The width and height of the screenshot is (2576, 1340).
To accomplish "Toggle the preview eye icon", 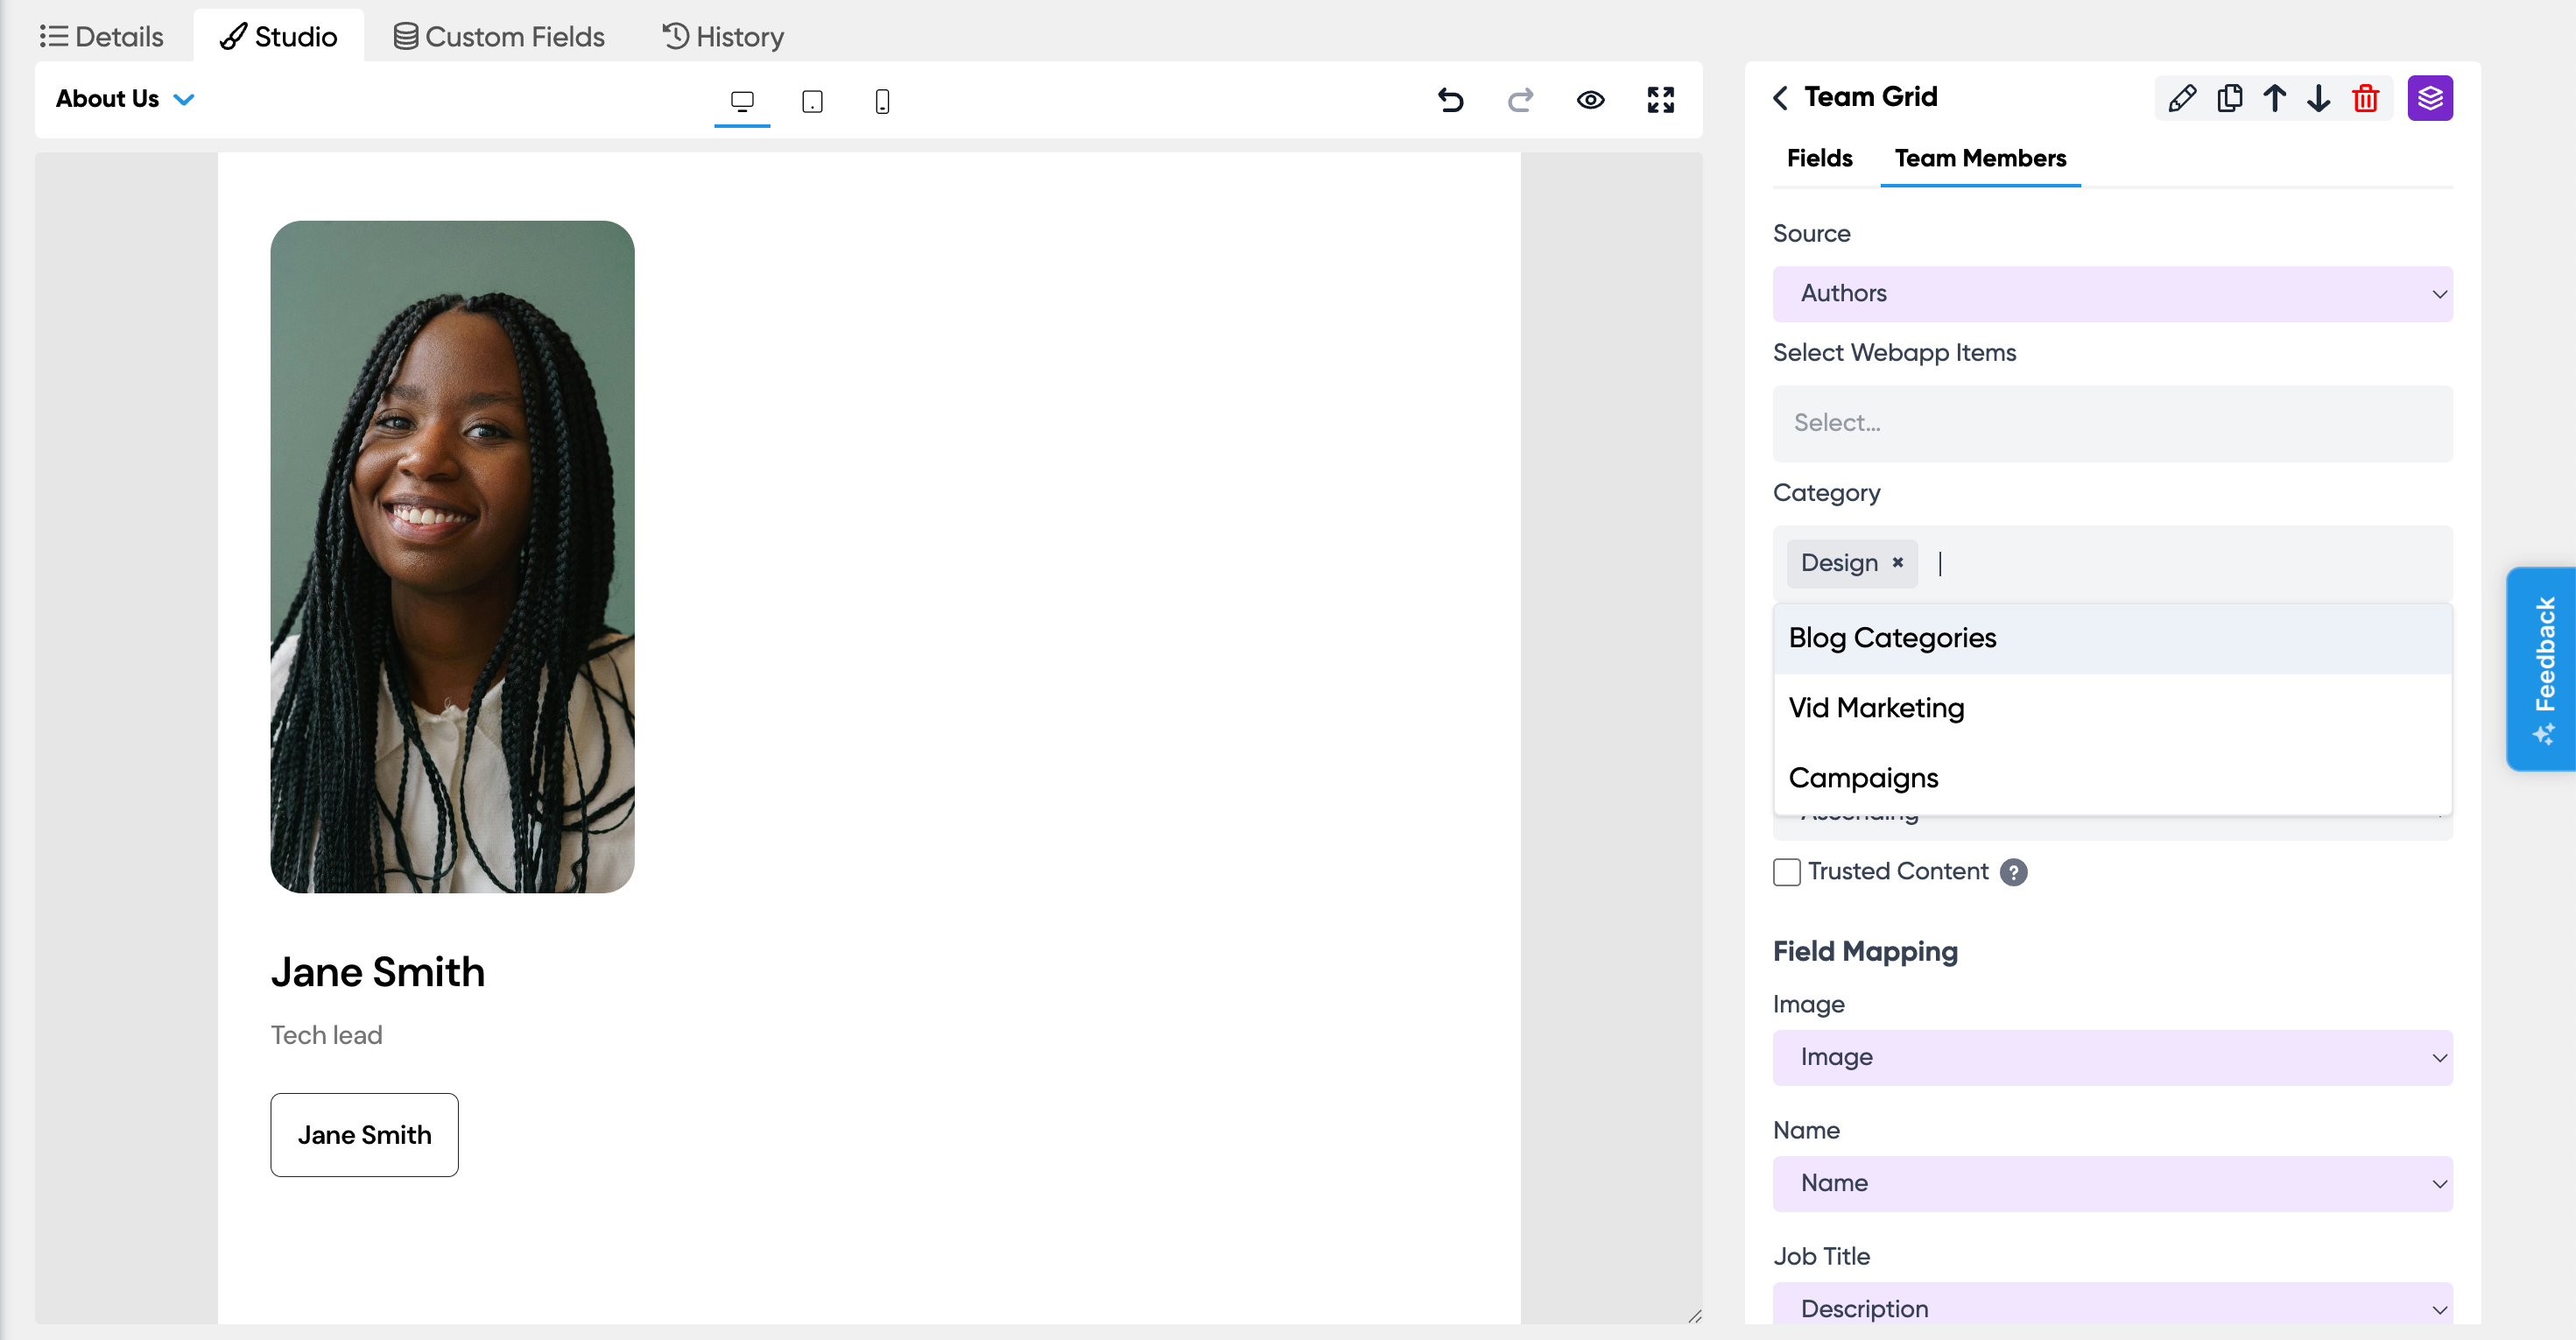I will (x=1590, y=100).
